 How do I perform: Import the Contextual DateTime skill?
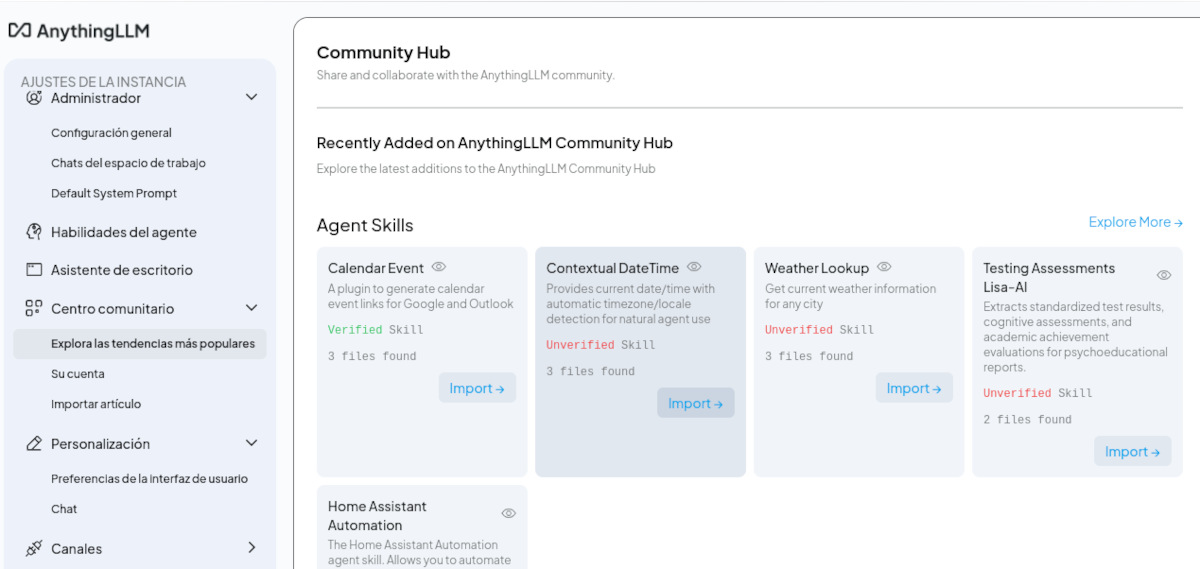coord(696,403)
